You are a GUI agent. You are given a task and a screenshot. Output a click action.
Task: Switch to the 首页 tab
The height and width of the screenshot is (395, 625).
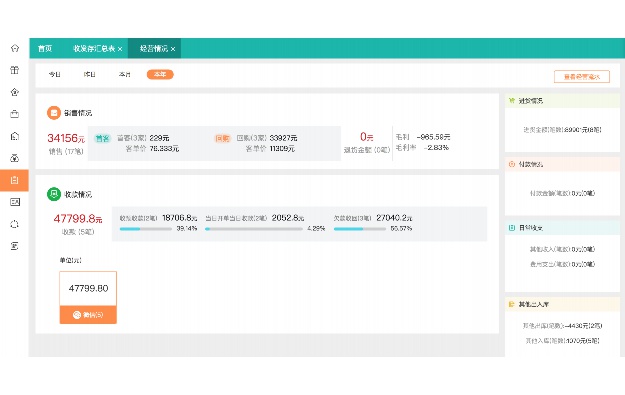(x=45, y=49)
